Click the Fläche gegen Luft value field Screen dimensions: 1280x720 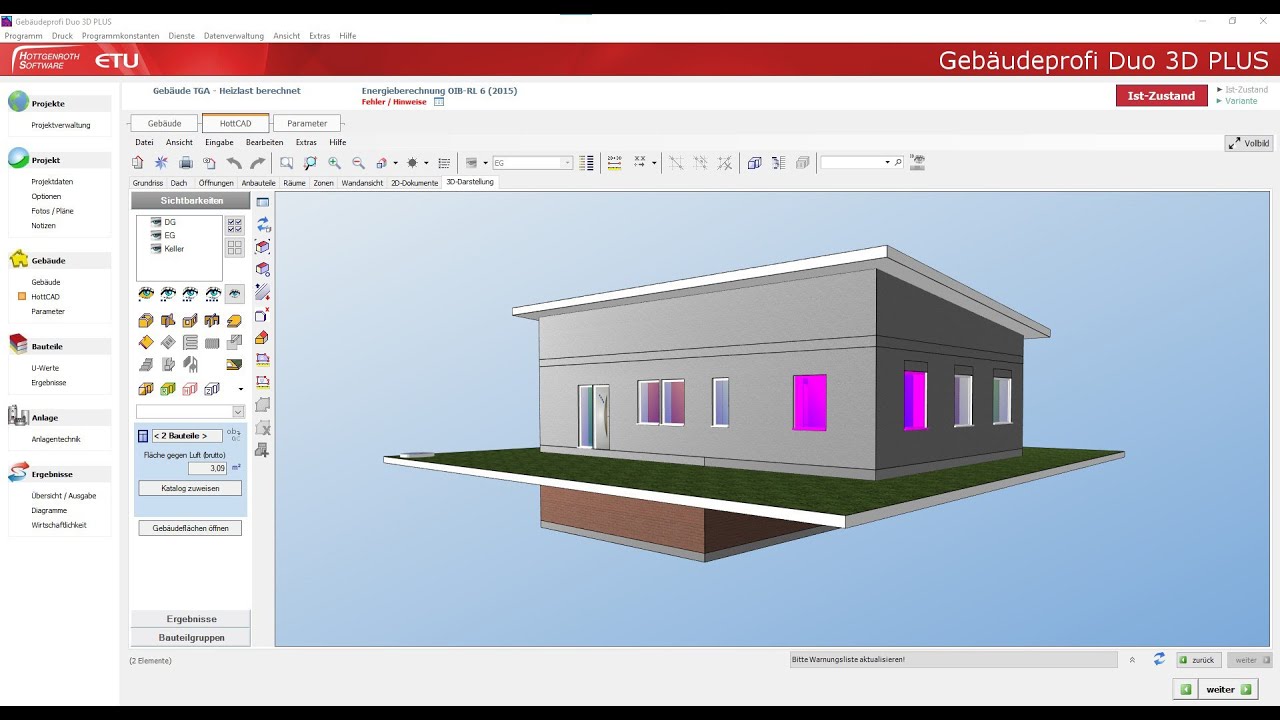(208, 468)
